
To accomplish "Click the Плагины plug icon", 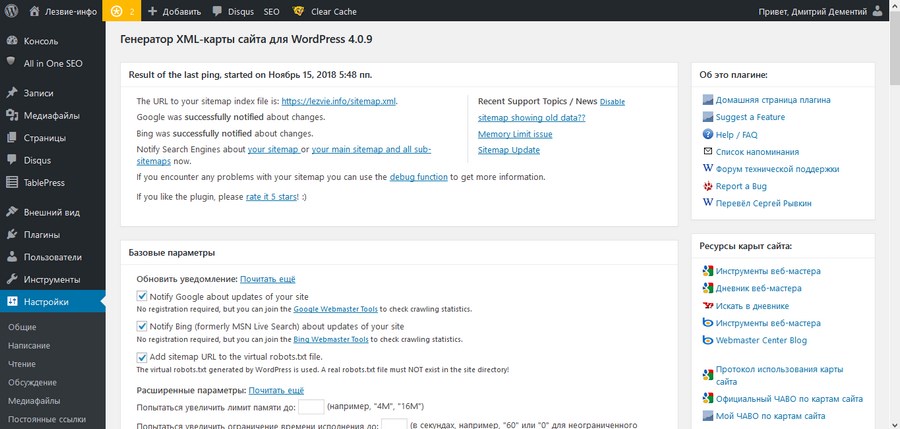I will (x=11, y=234).
